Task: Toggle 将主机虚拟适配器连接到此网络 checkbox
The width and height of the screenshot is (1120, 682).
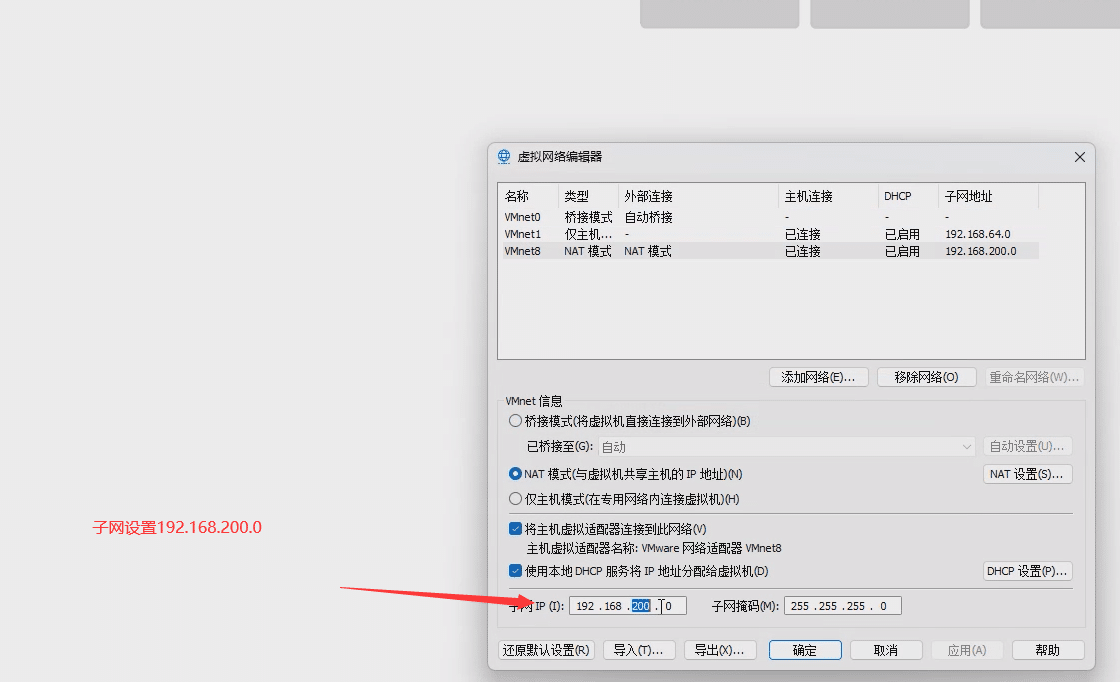Action: tap(516, 529)
